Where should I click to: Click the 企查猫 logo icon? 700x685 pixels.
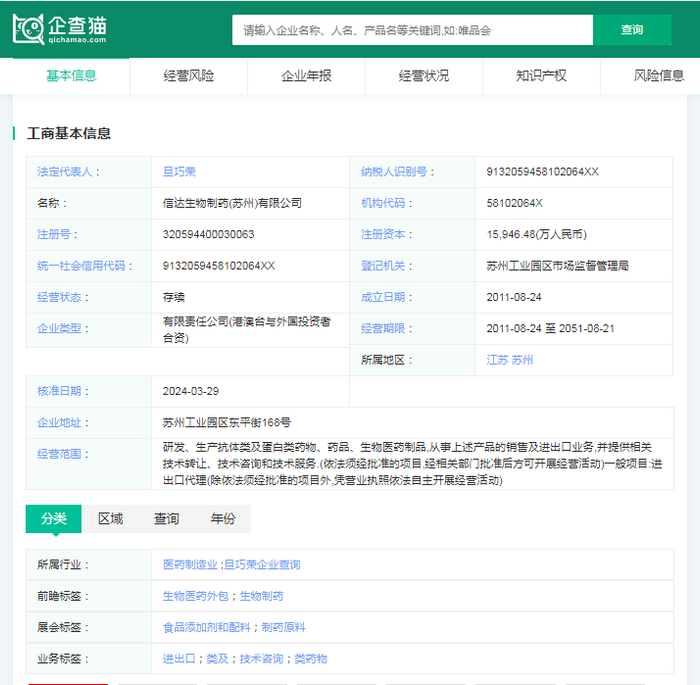click(29, 29)
